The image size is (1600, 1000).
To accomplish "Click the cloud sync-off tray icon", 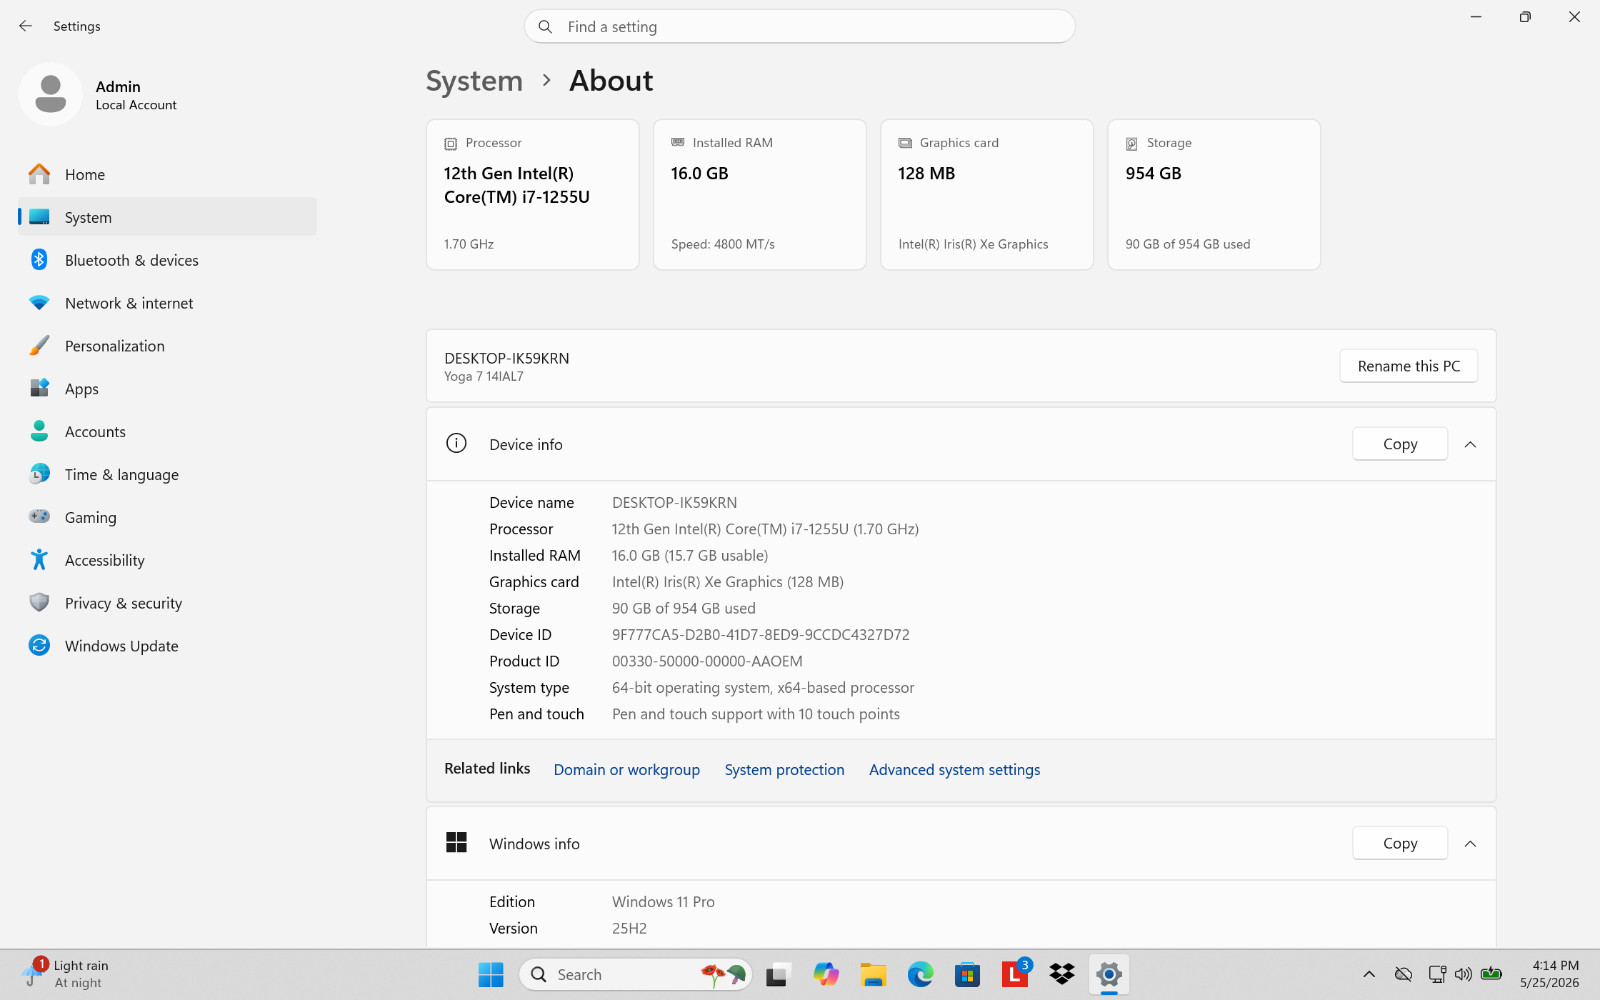I will (1403, 974).
